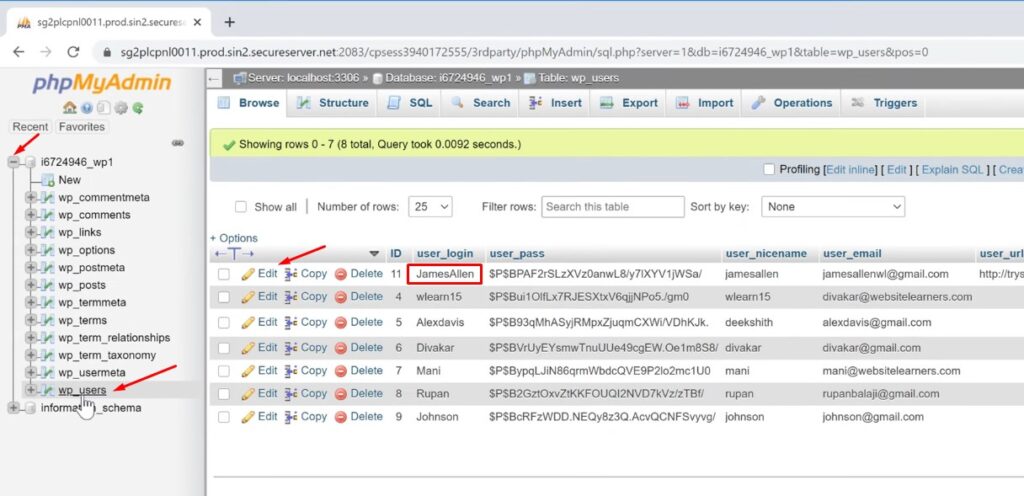Viewport: 1024px width, 496px height.
Task: Click the Filter rows search field
Action: [613, 207]
